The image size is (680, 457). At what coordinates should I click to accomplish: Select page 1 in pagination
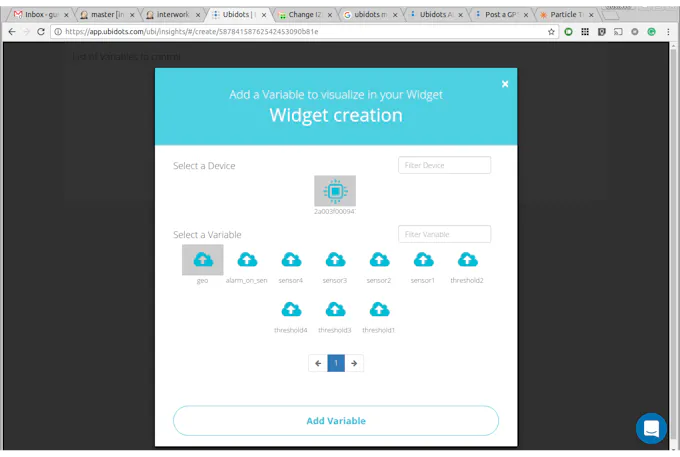pos(336,363)
